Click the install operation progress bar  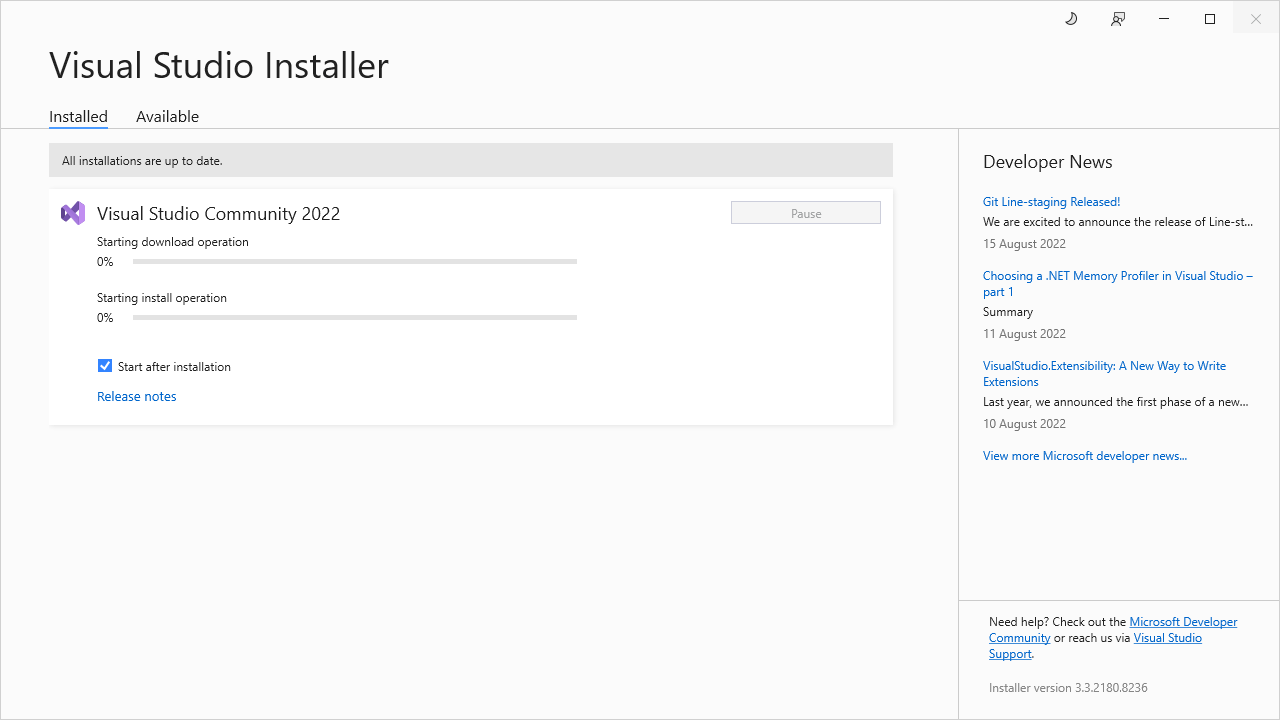tap(354, 317)
